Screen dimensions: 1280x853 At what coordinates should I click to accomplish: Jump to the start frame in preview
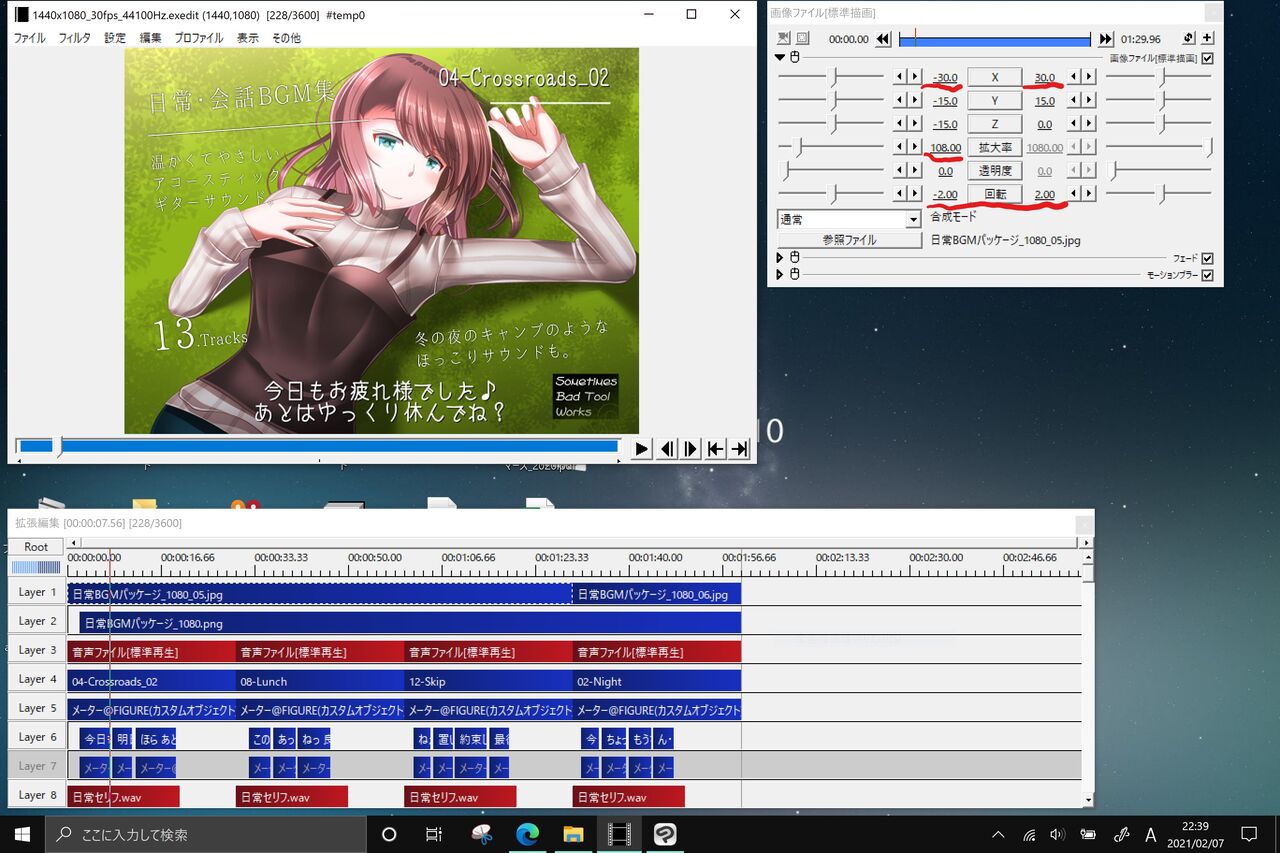tap(715, 449)
